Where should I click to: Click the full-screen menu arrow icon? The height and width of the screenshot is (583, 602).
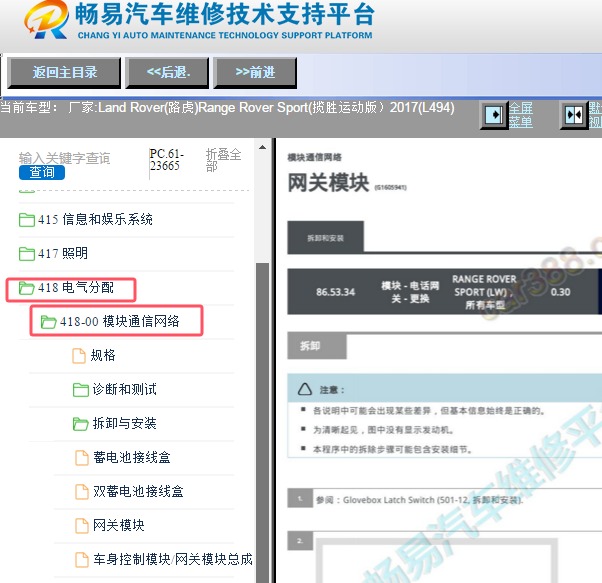(x=495, y=114)
